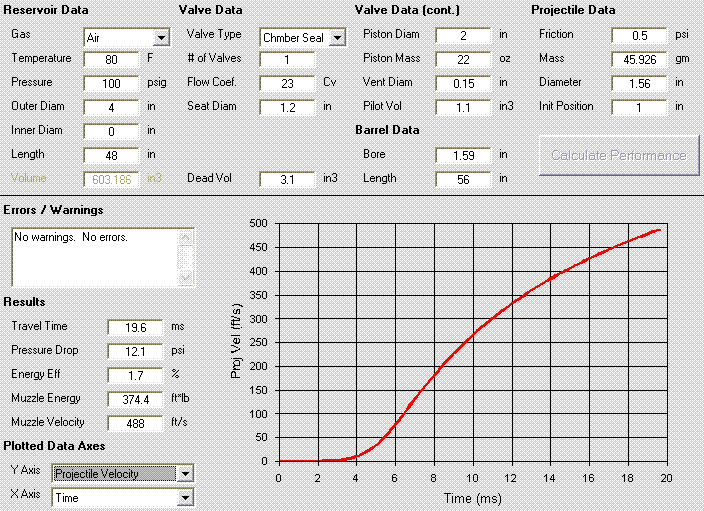
Task: Select the Energy Eff result 1.7
Action: tap(135, 375)
